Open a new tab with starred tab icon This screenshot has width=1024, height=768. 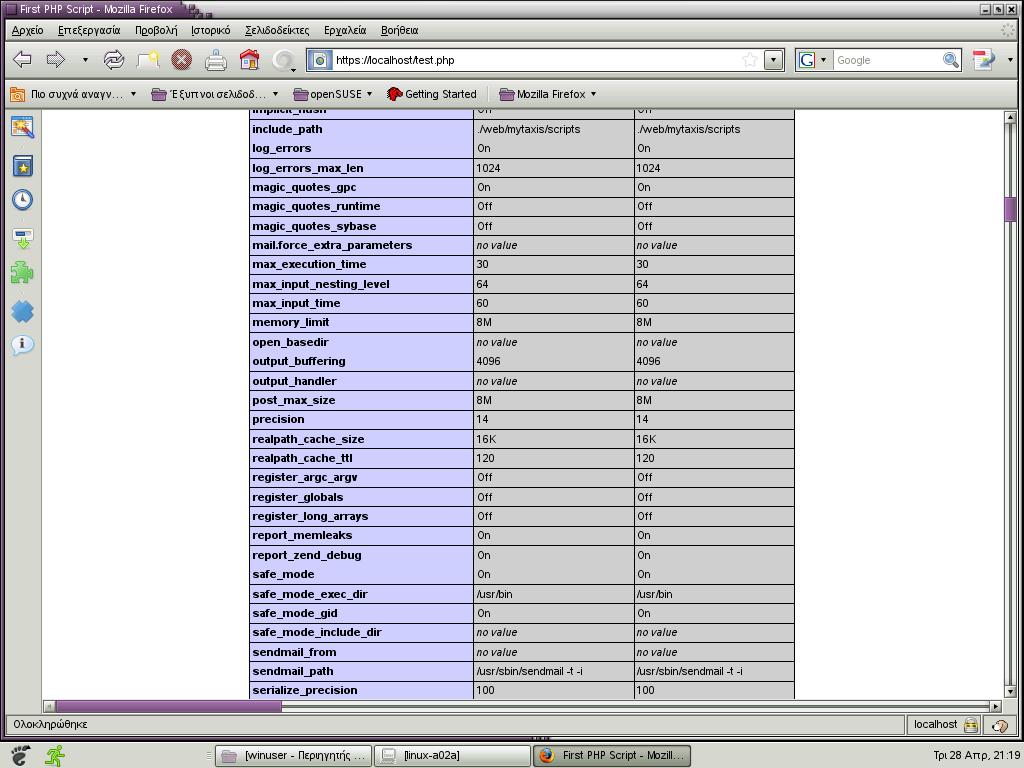point(148,60)
